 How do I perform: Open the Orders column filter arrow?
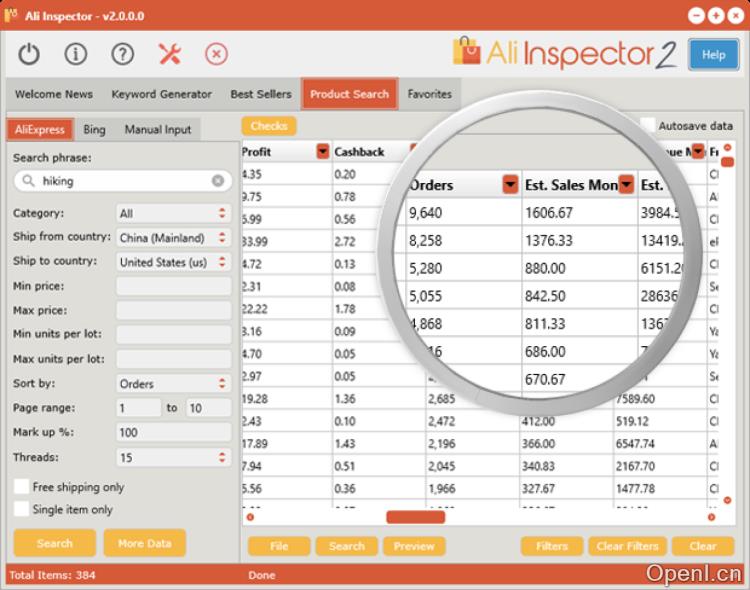[x=510, y=184]
